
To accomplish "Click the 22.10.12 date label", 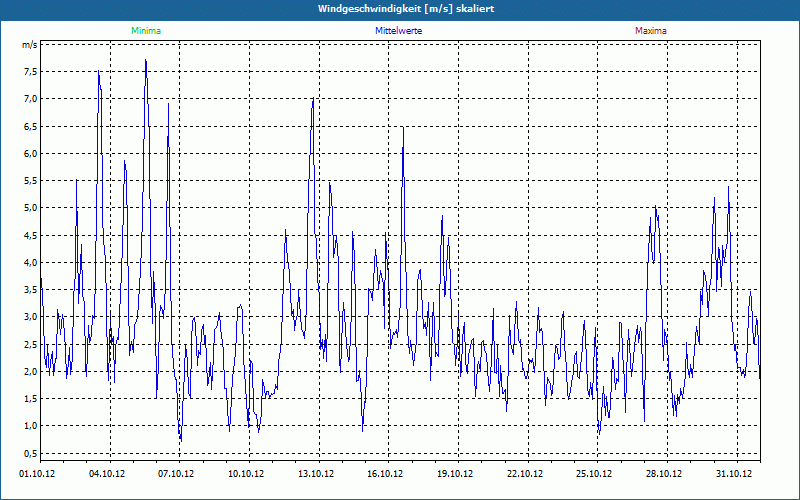I will click(525, 474).
